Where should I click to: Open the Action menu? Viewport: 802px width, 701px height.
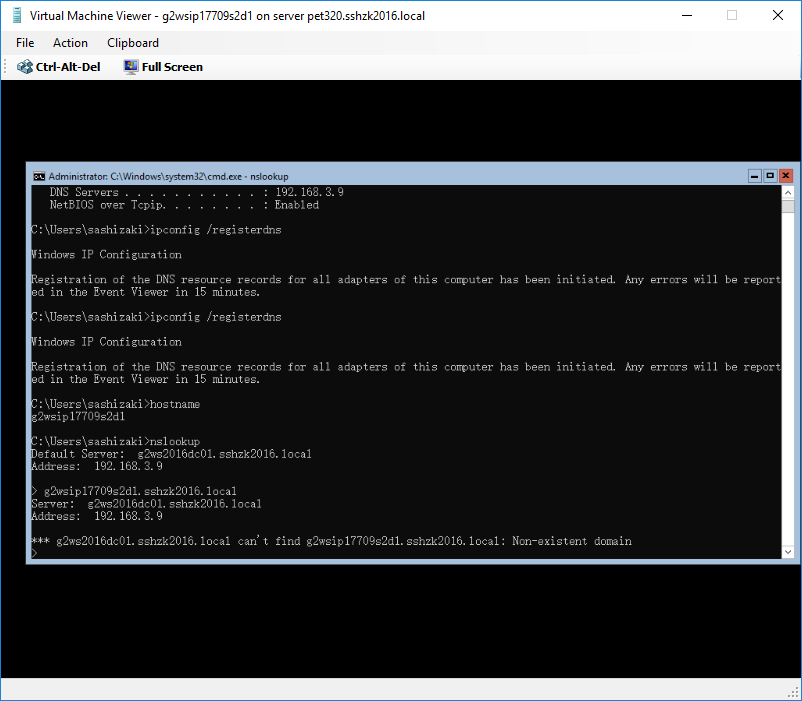click(70, 43)
